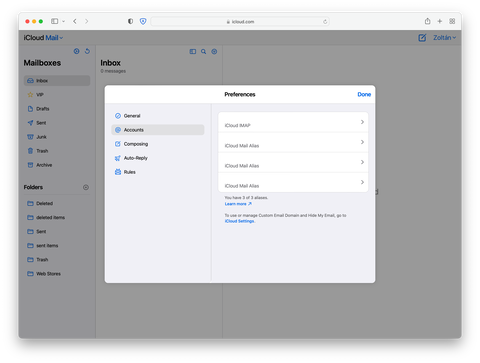Open the Junk mailbox

(57, 137)
